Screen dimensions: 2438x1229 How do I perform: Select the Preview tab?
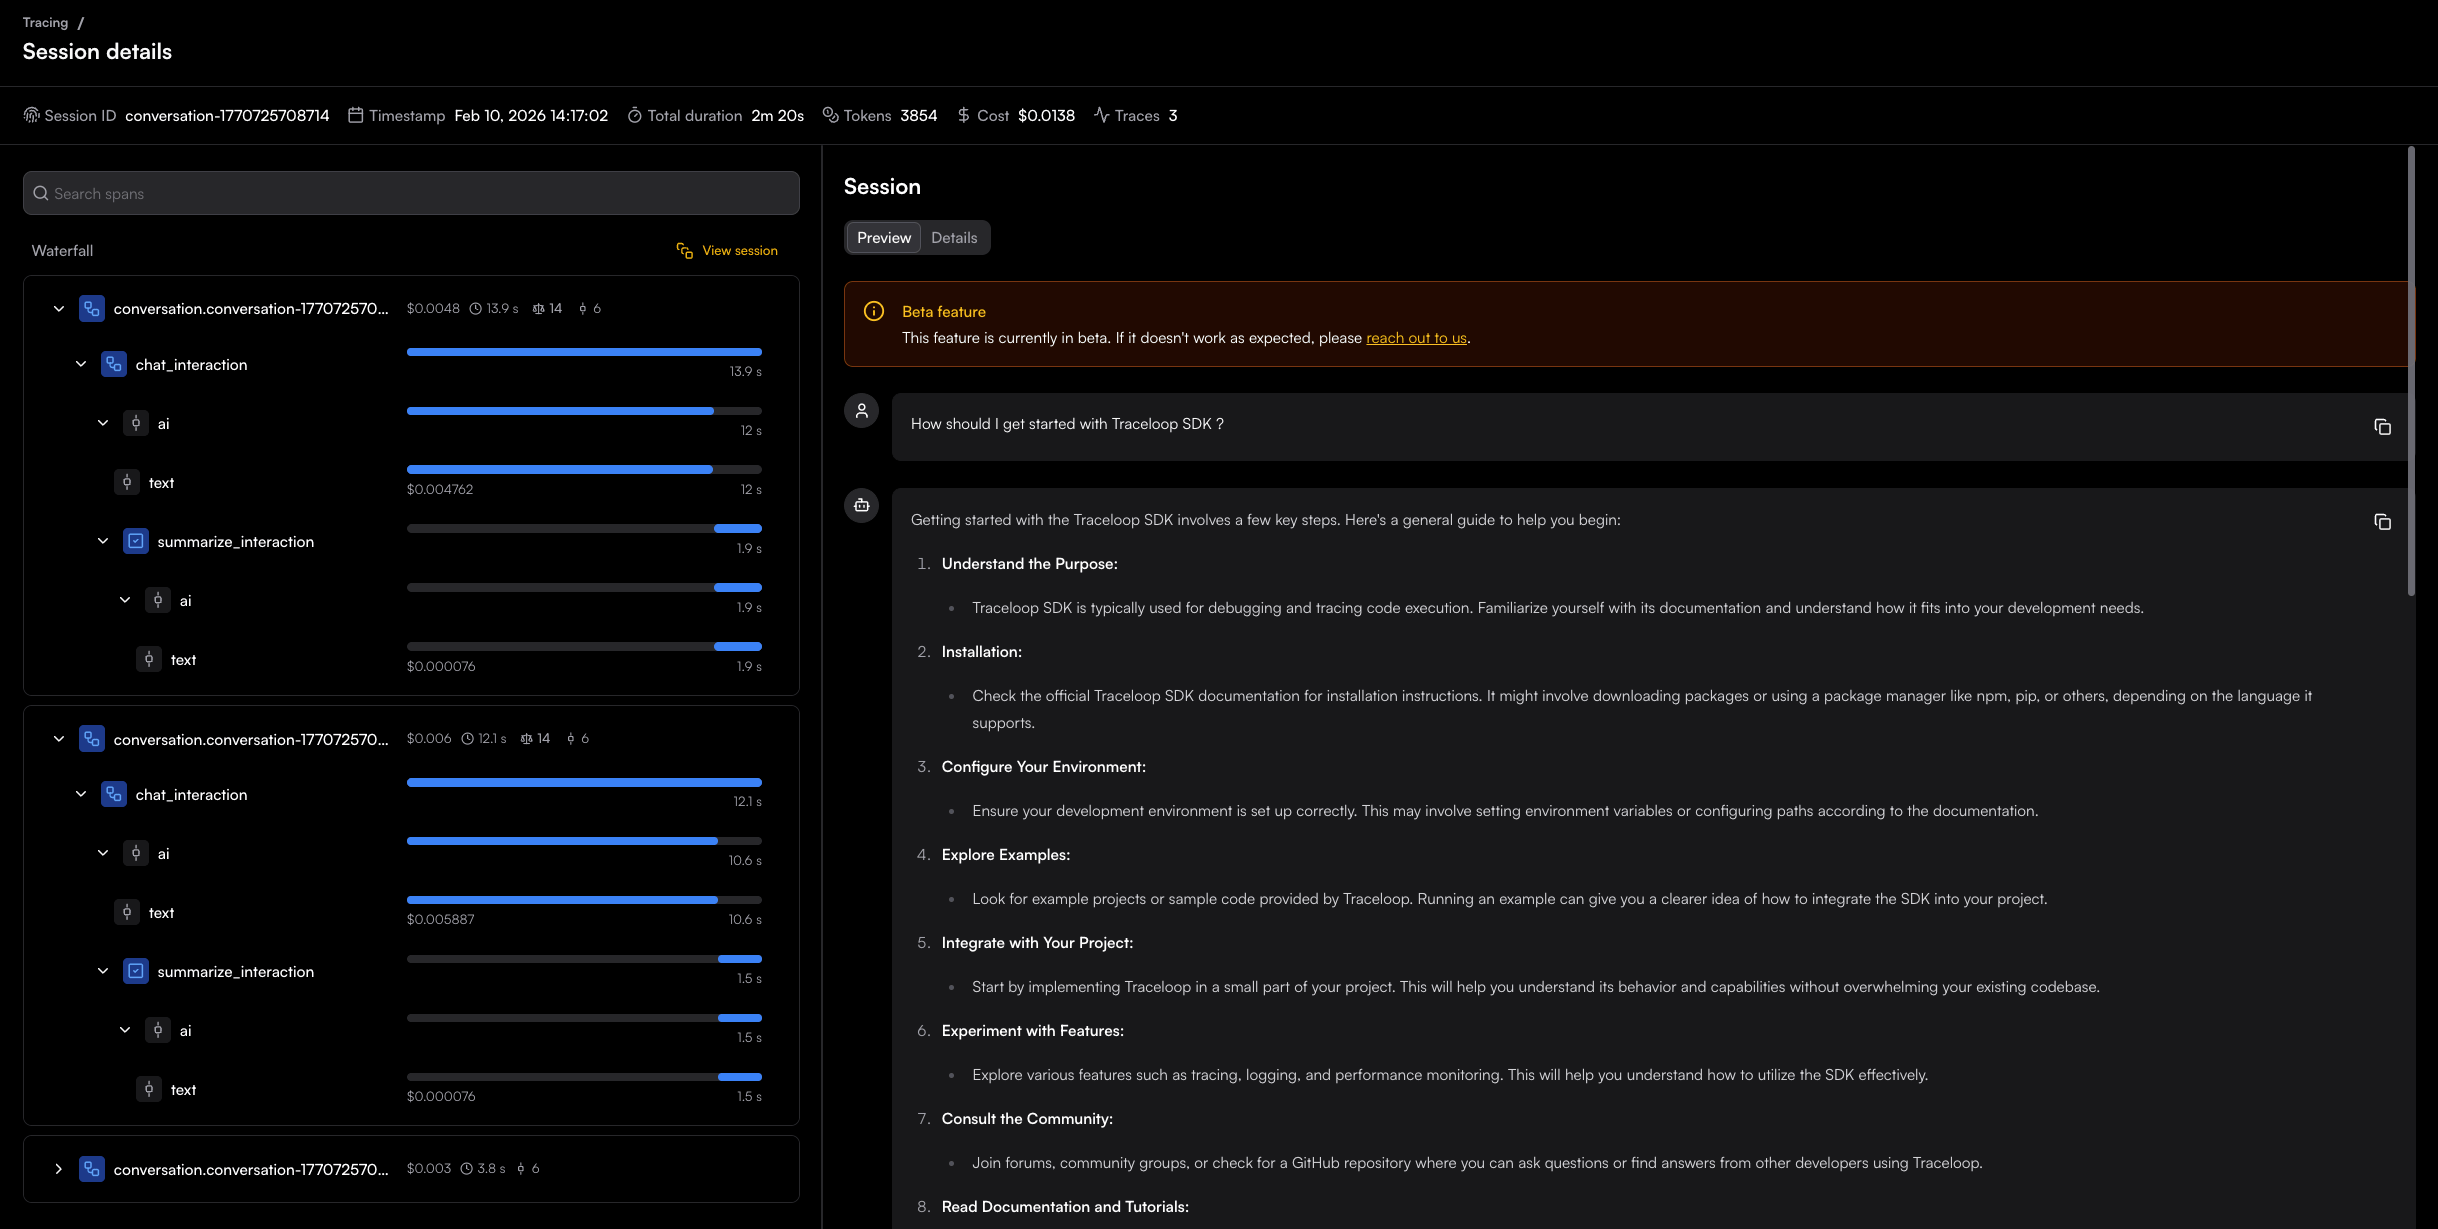tap(884, 238)
